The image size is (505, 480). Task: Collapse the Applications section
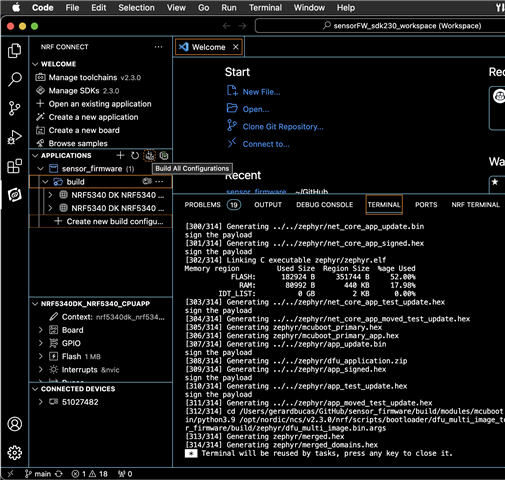pyautogui.click(x=35, y=156)
